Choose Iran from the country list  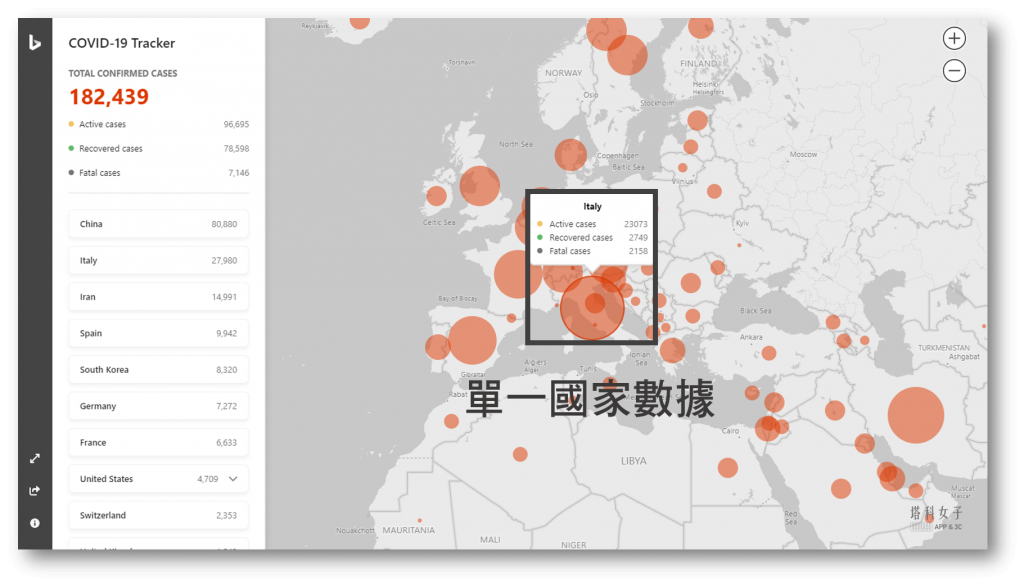pyautogui.click(x=158, y=297)
